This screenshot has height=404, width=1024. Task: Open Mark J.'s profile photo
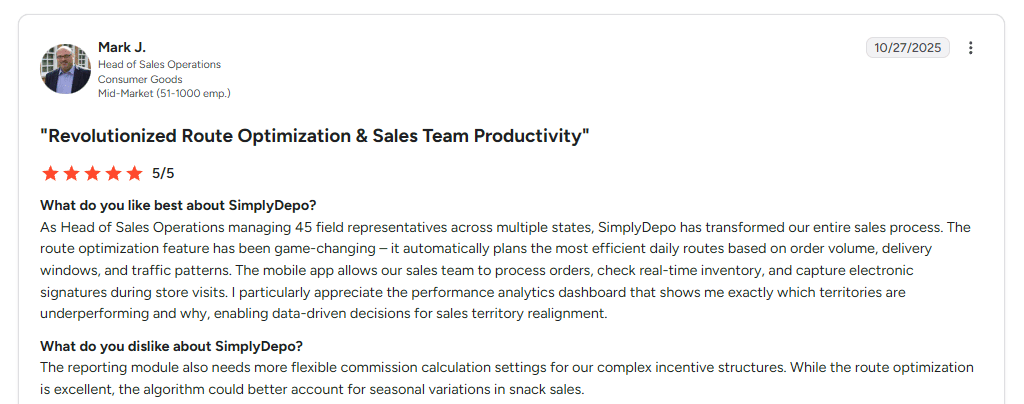[65, 69]
